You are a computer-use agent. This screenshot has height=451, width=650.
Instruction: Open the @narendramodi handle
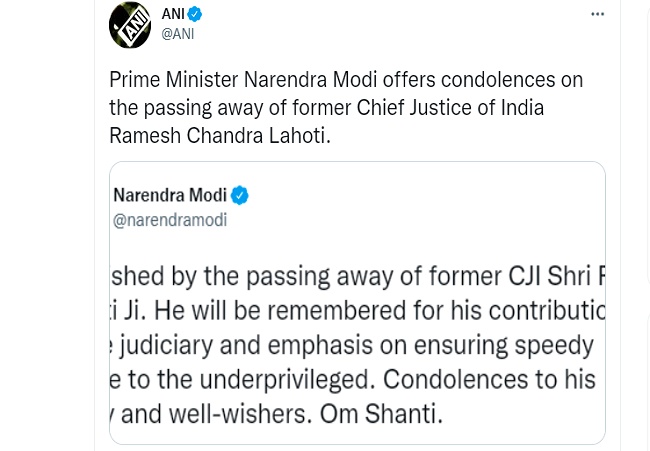click(170, 220)
